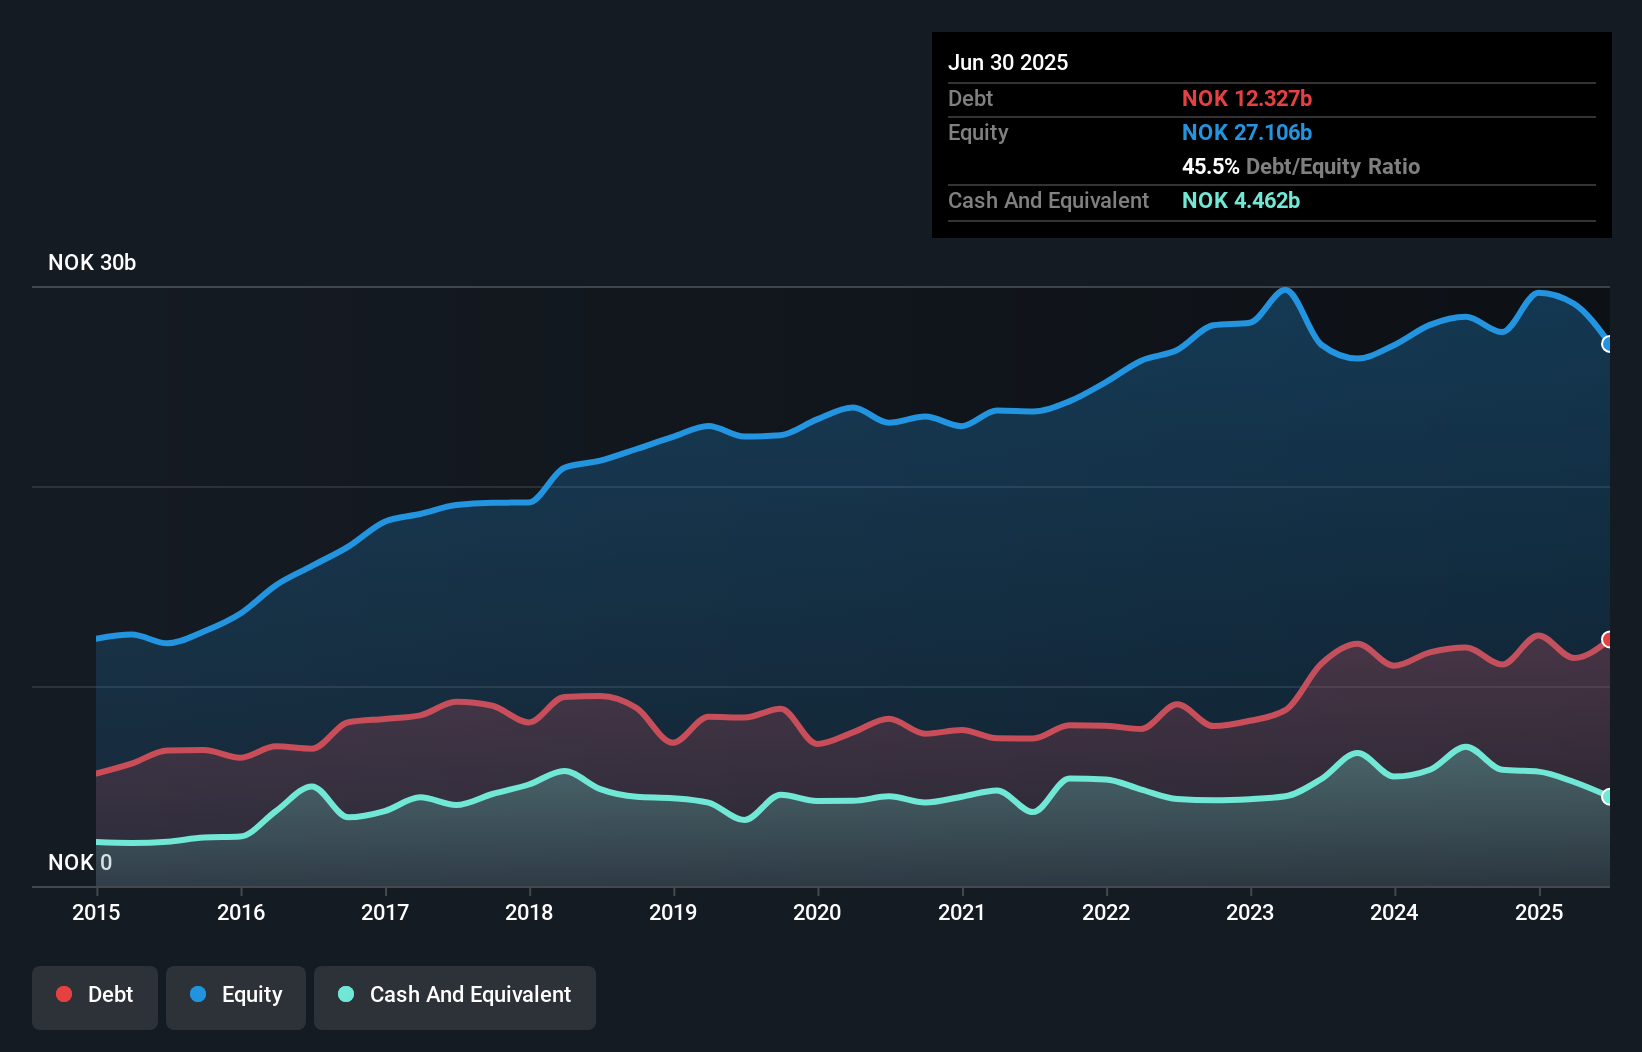Click the blue Equity legend dot

click(198, 994)
